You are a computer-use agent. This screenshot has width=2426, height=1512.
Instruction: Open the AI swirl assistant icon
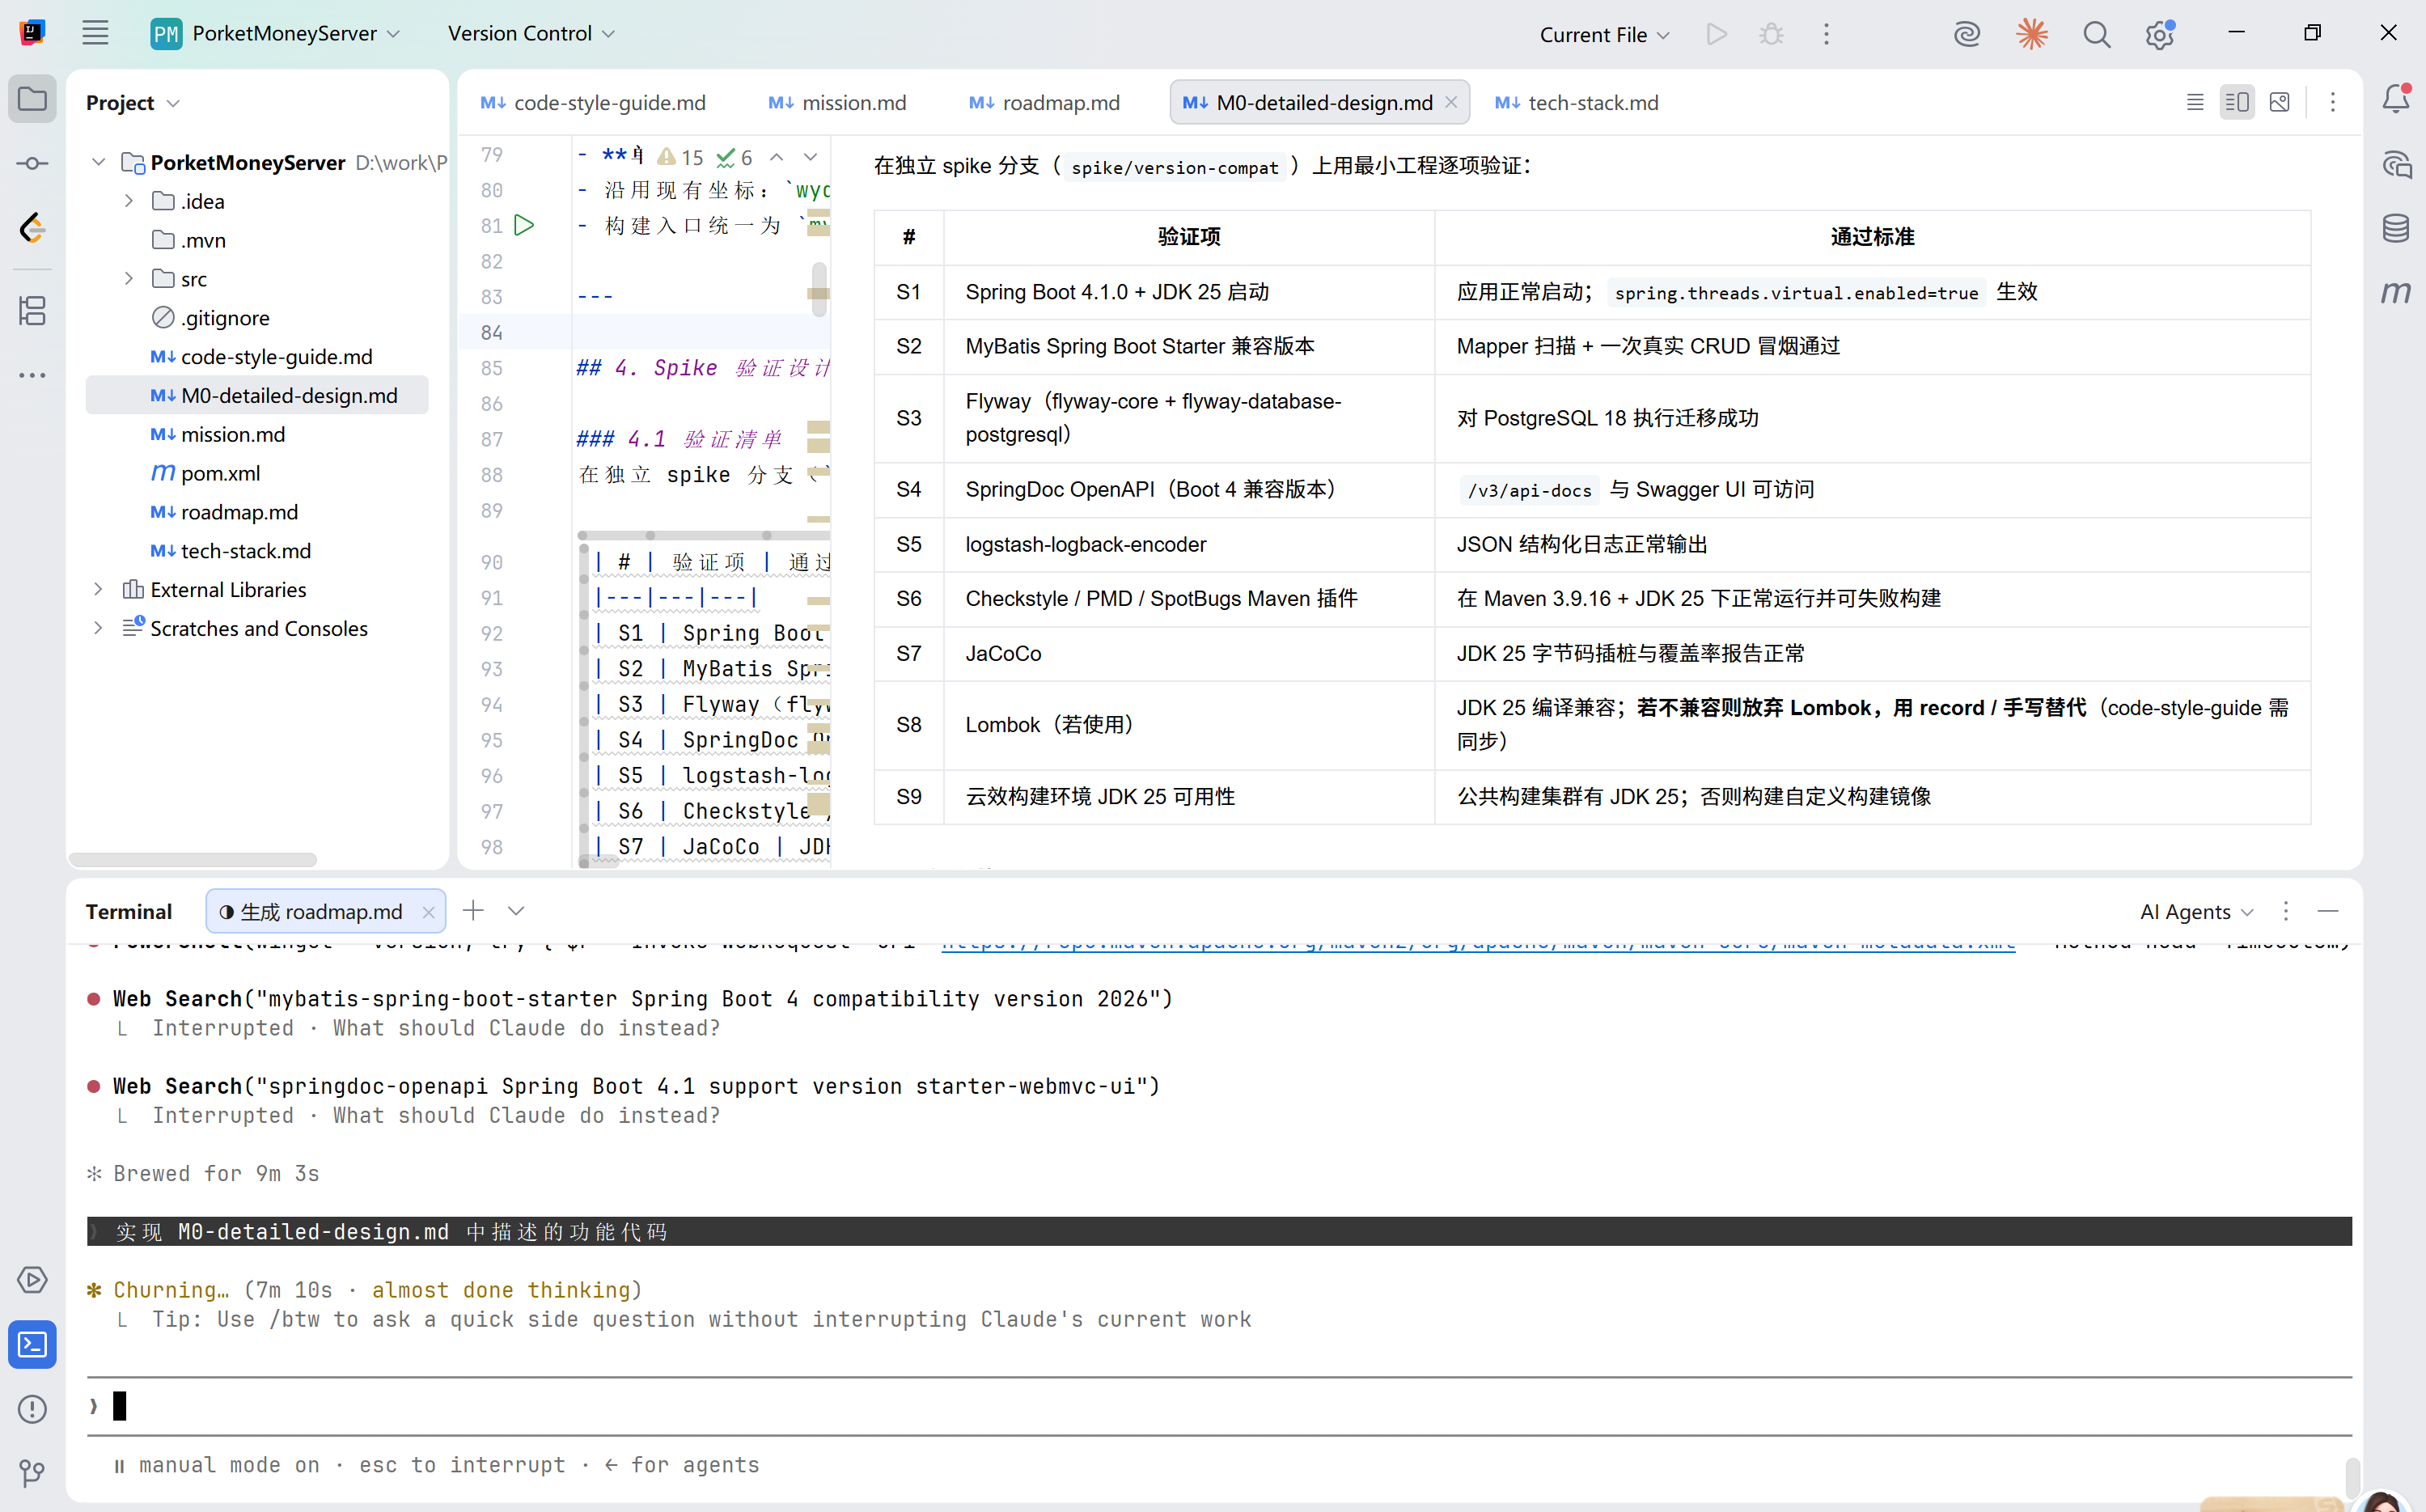click(1967, 34)
